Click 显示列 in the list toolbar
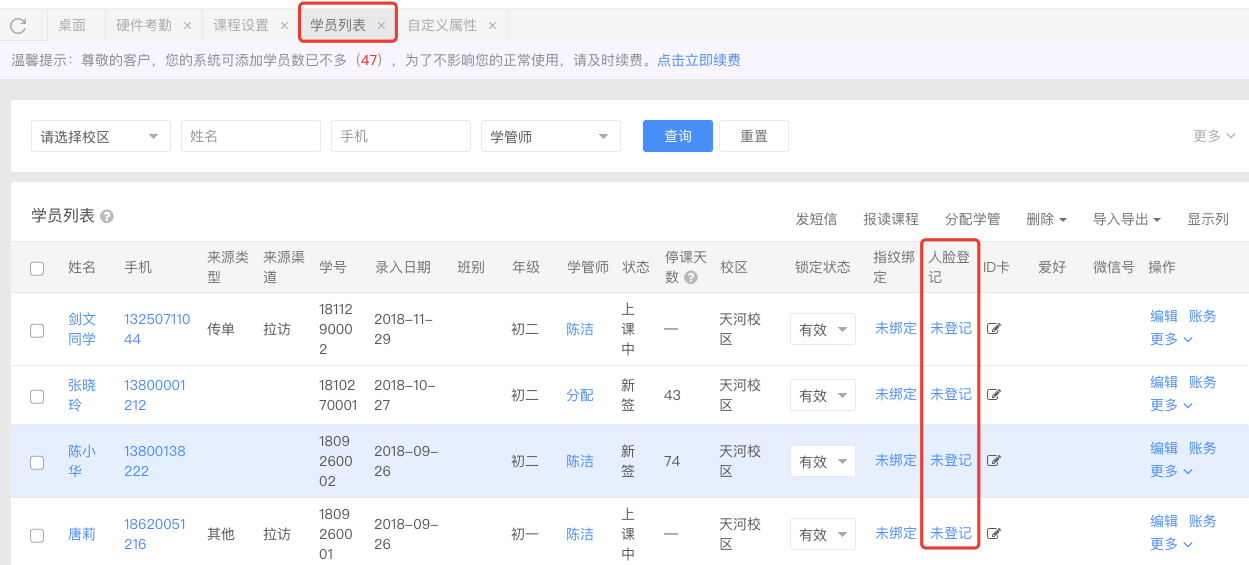1249x565 pixels. [x=1208, y=219]
